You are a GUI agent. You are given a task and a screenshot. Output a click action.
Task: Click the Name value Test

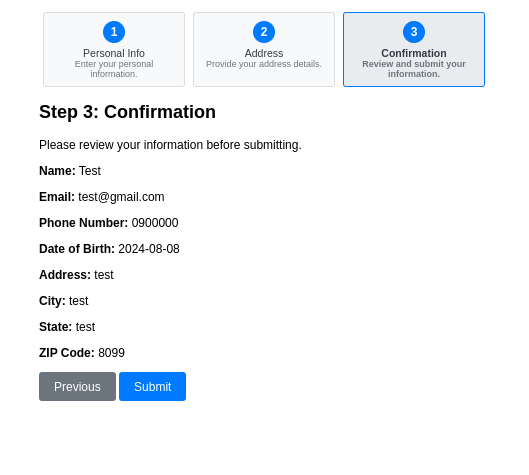[90, 171]
